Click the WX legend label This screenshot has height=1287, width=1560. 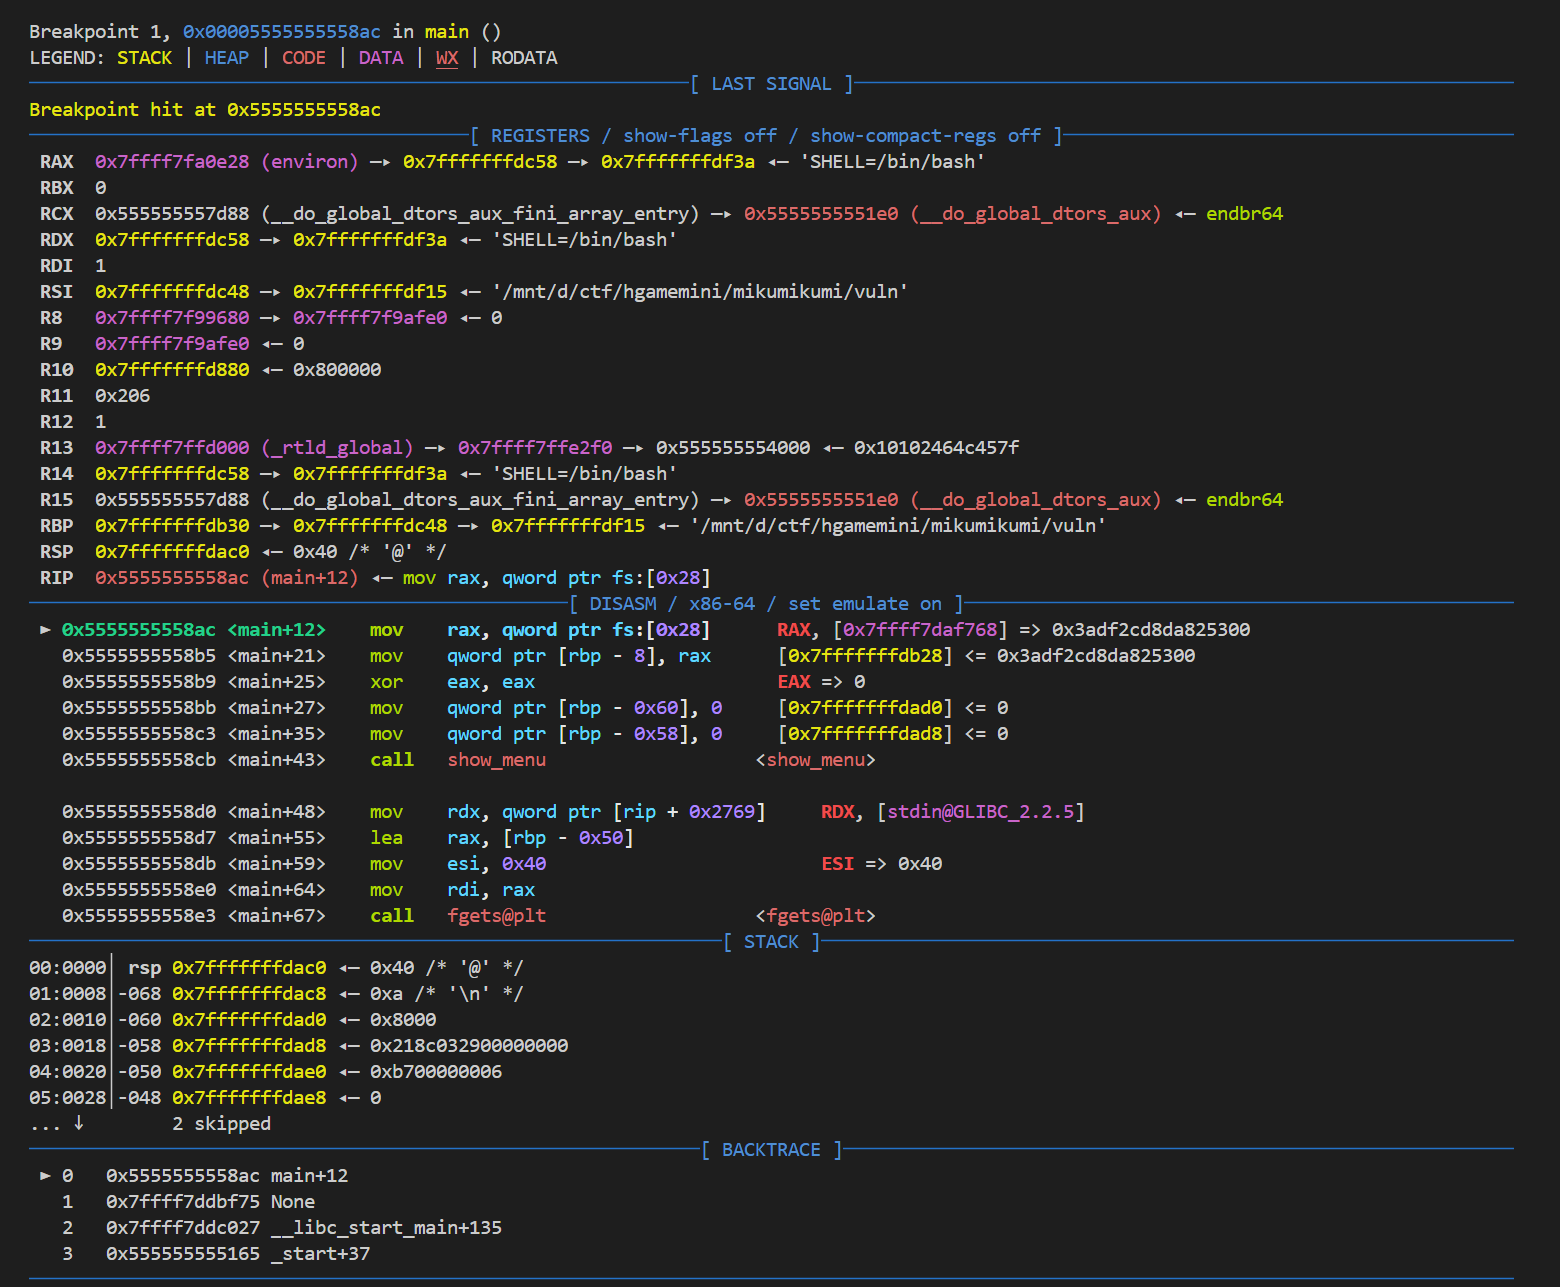447,58
